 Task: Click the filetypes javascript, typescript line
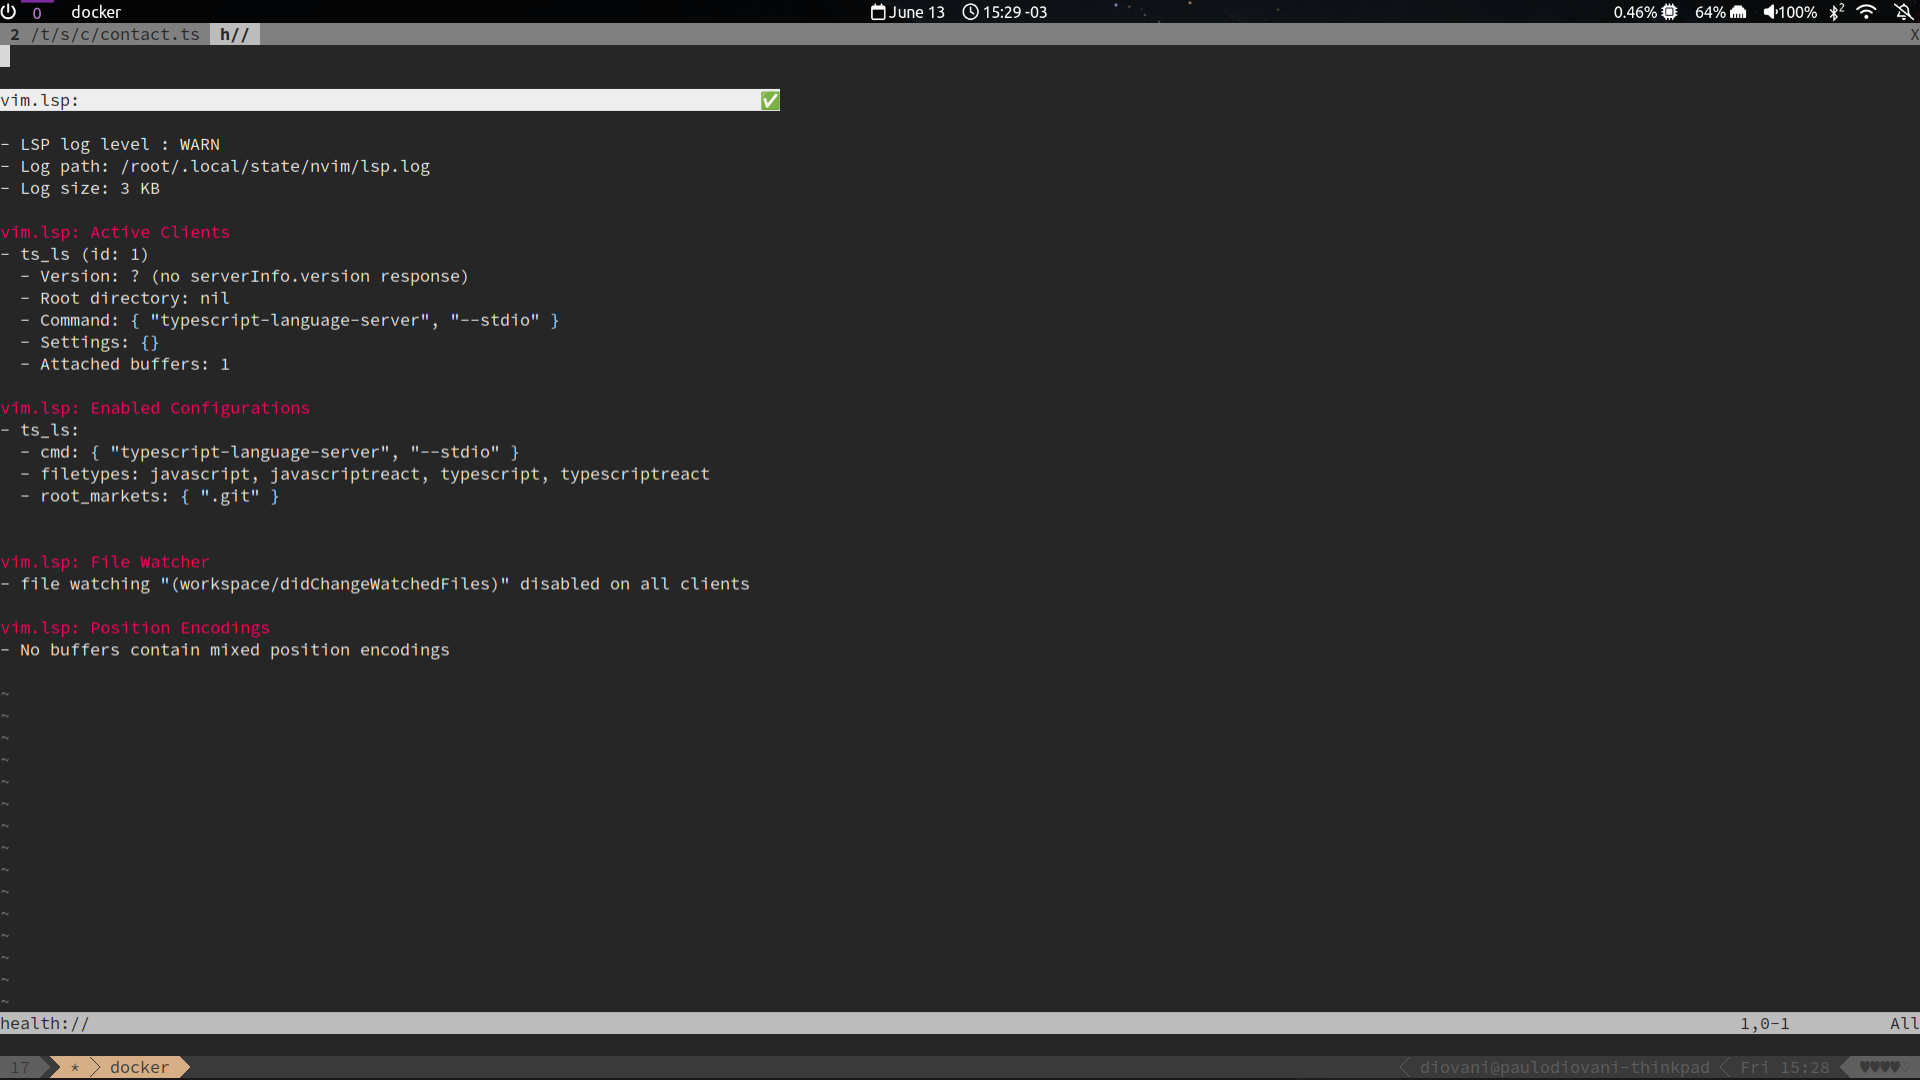[365, 474]
